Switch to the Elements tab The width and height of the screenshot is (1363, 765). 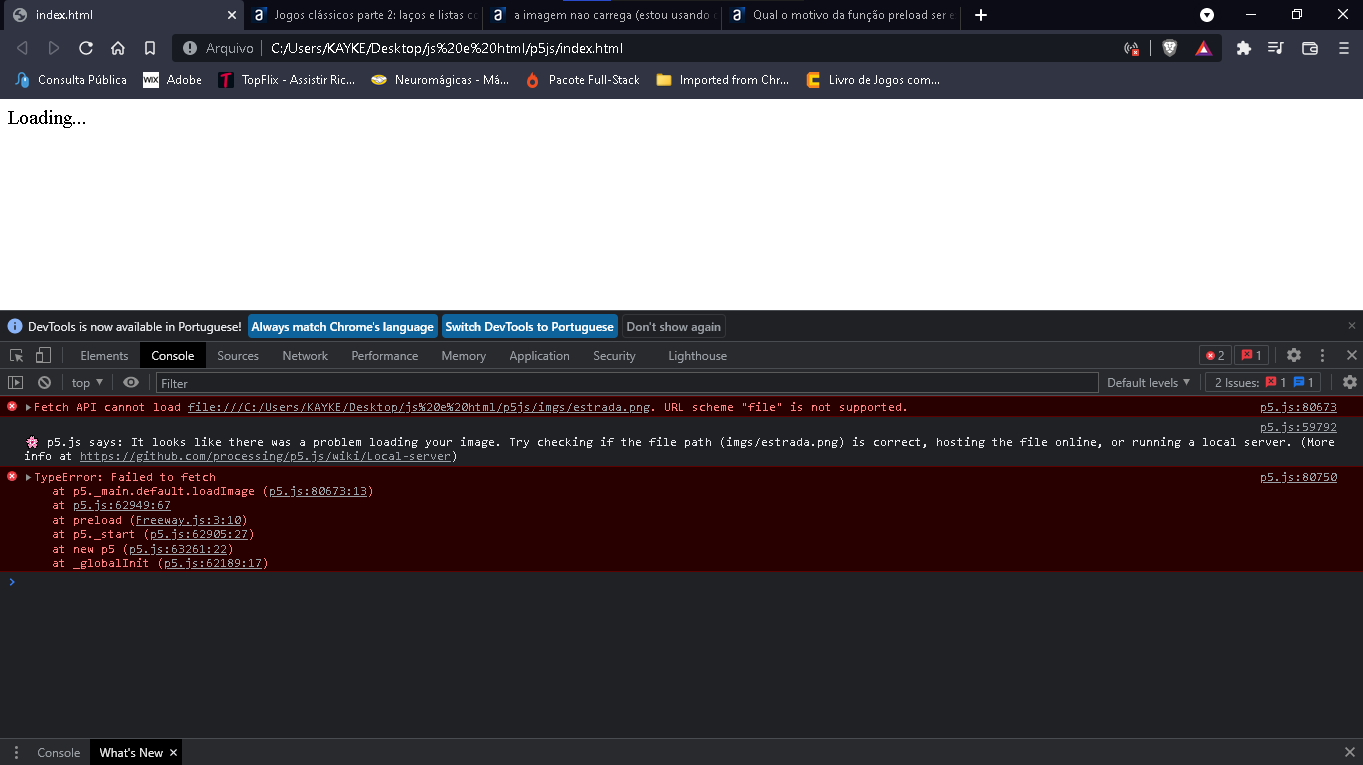104,356
